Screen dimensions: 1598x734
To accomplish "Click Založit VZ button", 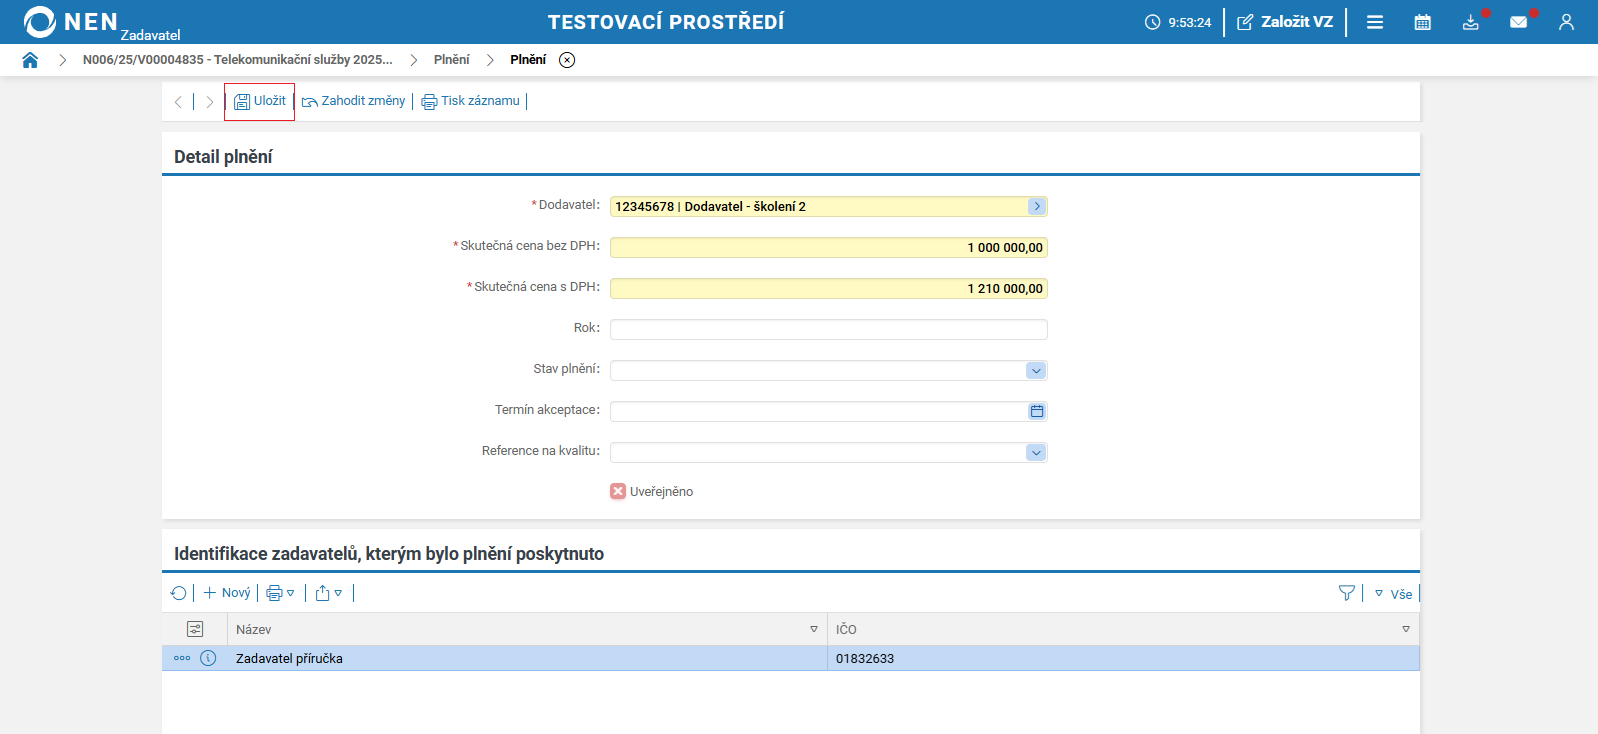I will click(1285, 22).
